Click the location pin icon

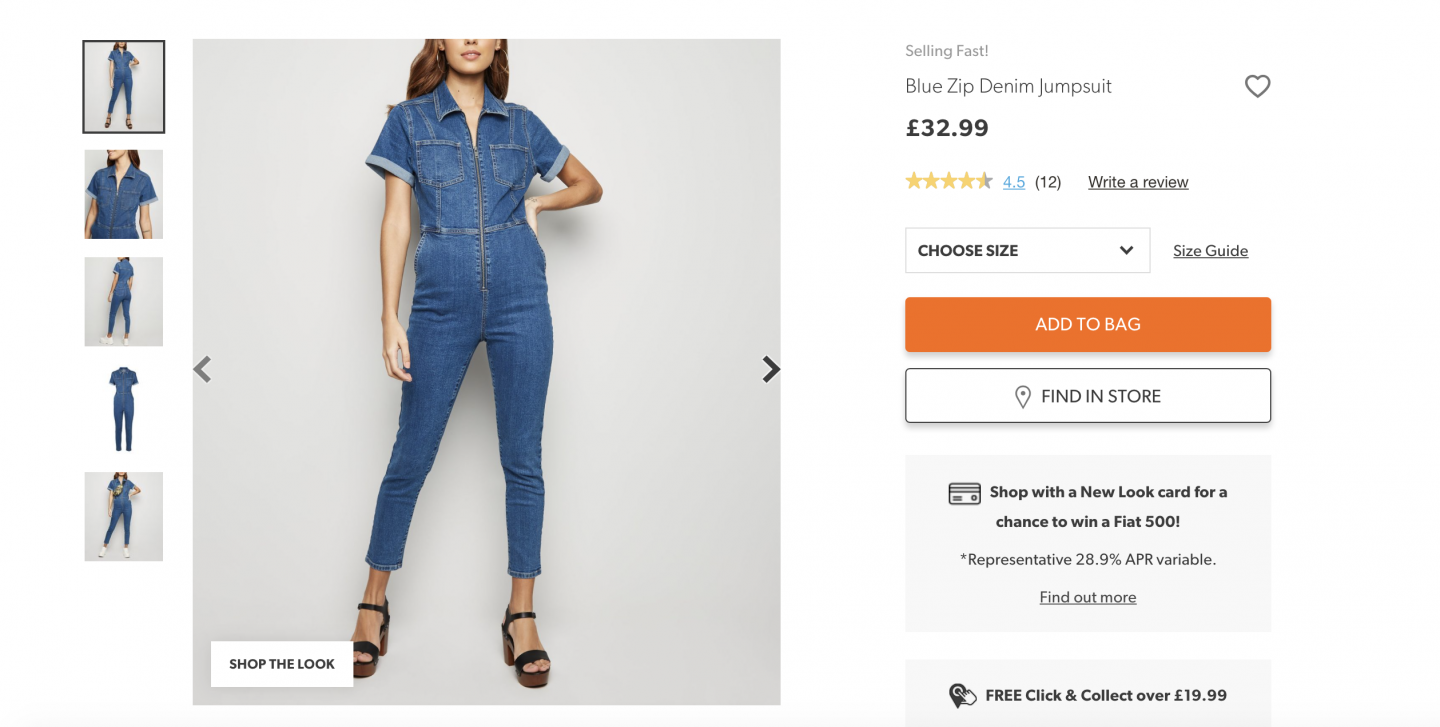pyautogui.click(x=1022, y=397)
